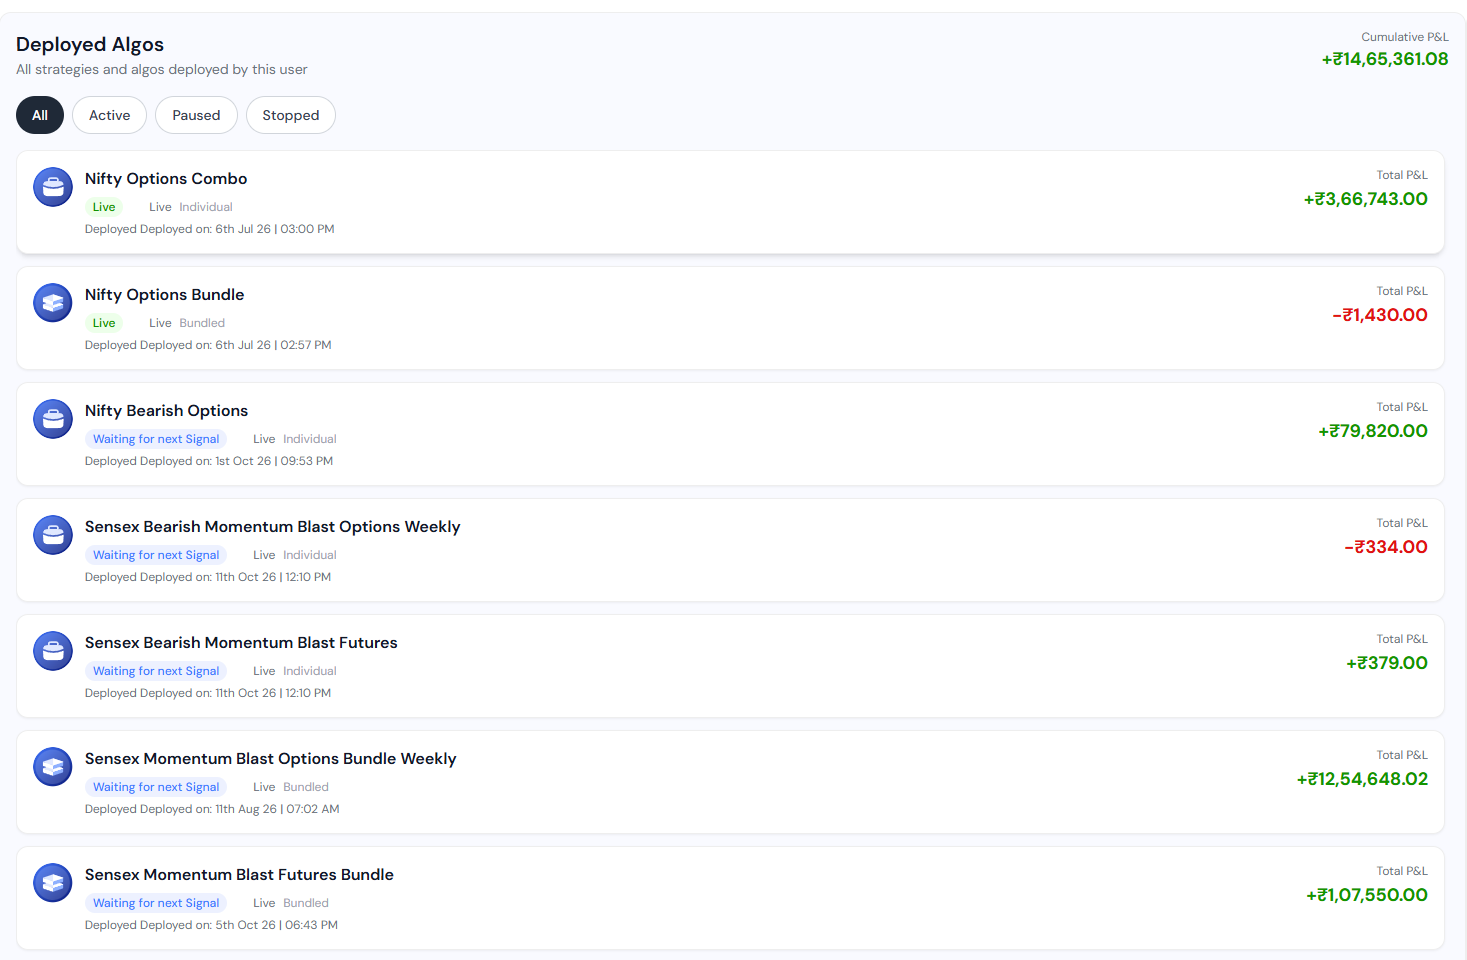Click the Sensex Bearish Momentum Blast Options Weekly icon
Screen dimensions: 1467x960
coord(53,535)
